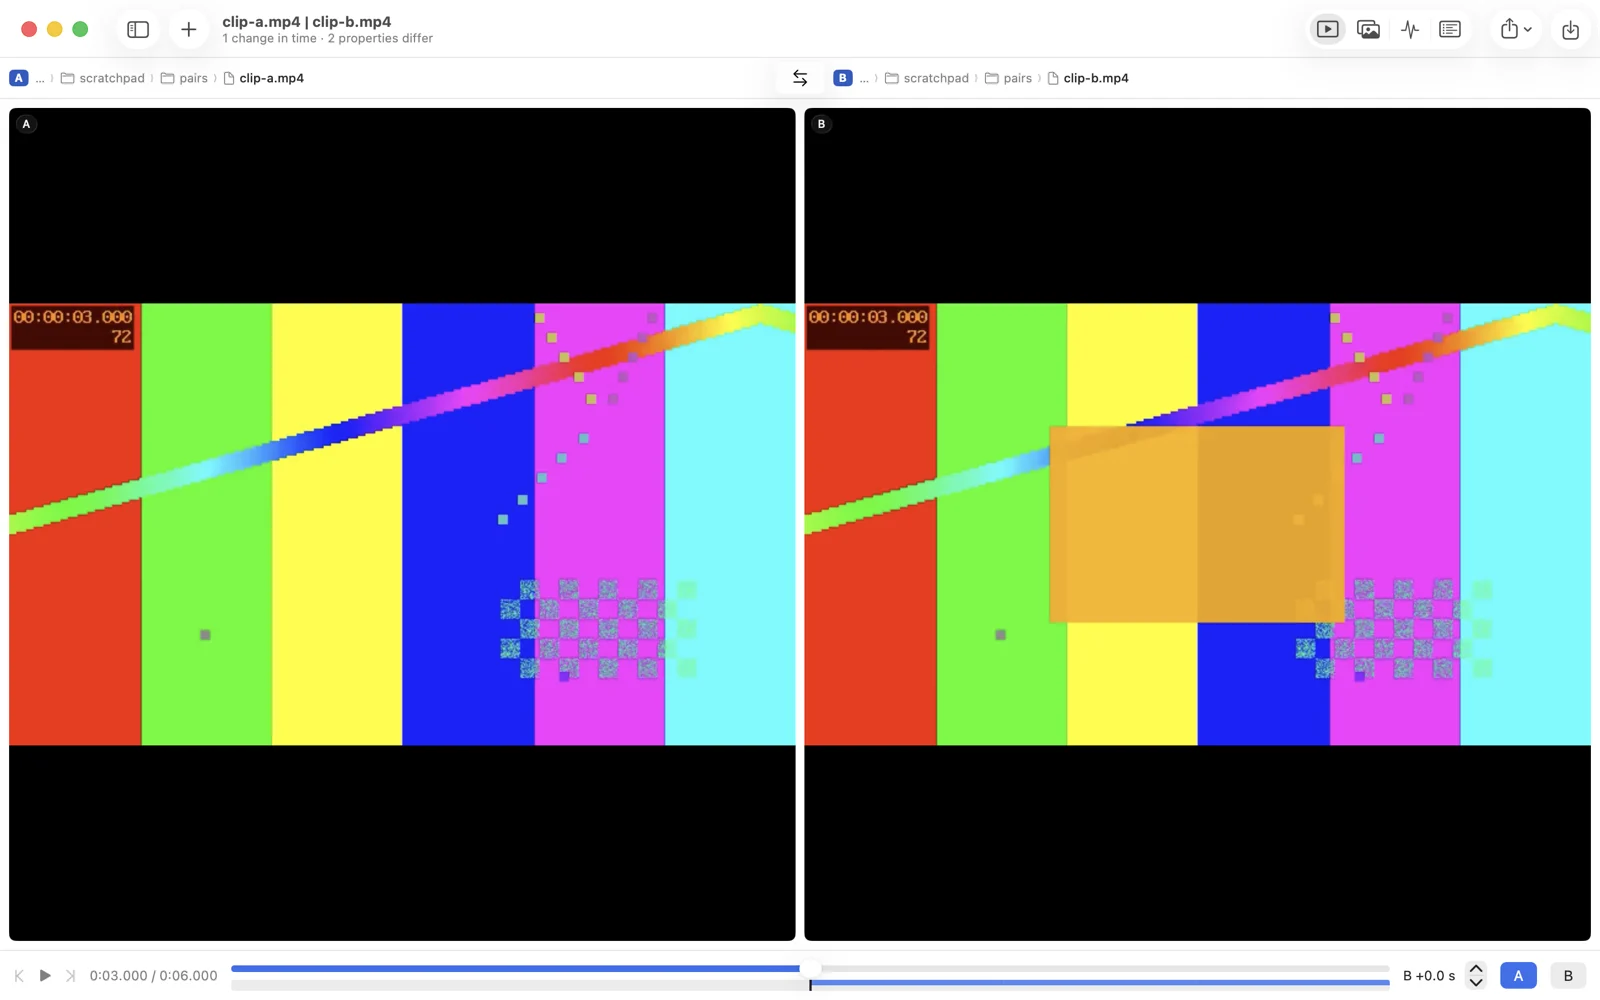Click the B label badge on right video
The height and width of the screenshot is (1000, 1600).
pos(821,124)
